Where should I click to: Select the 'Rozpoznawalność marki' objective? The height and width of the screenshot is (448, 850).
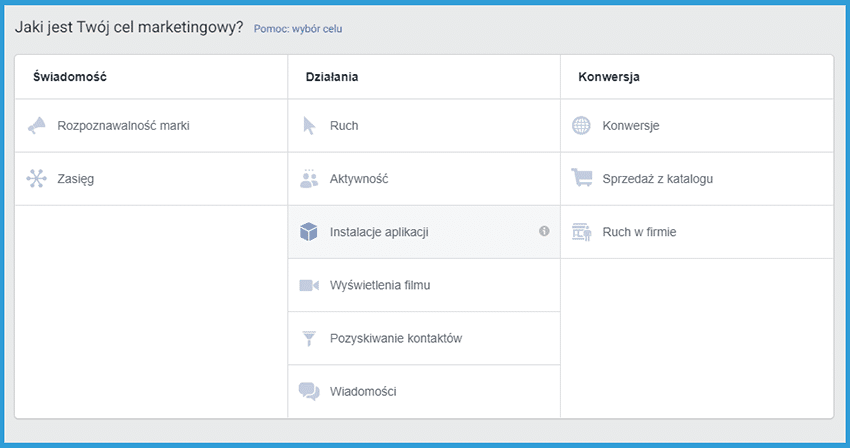pos(151,125)
